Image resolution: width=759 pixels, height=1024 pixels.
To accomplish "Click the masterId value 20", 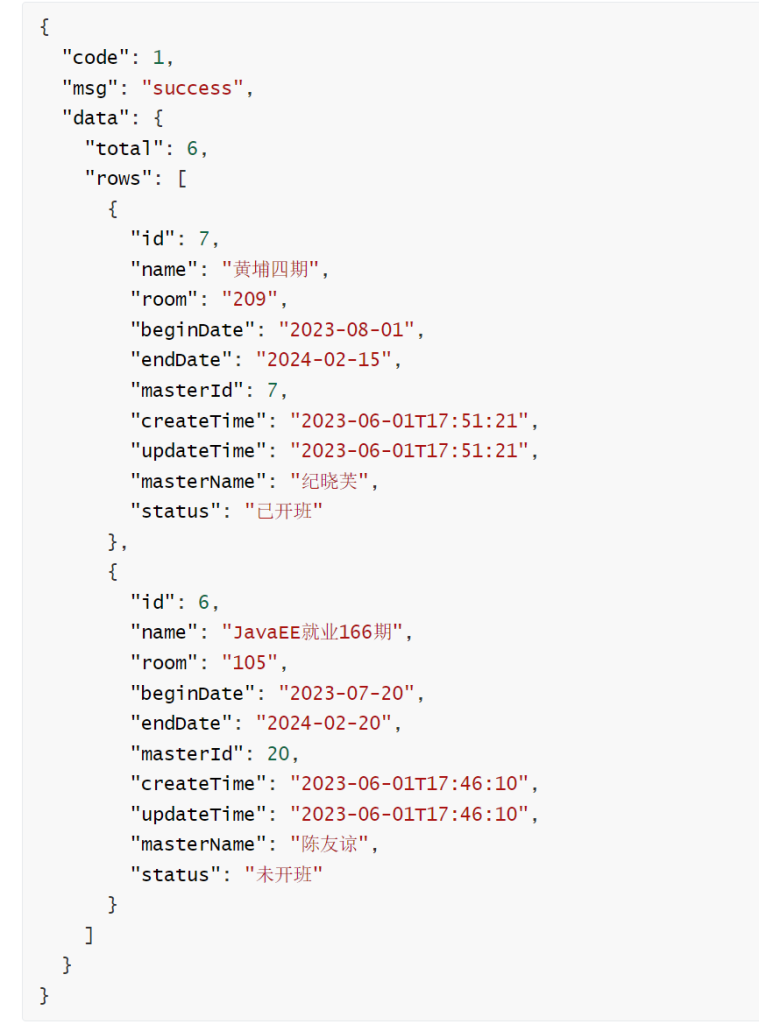I will click(x=278, y=753).
